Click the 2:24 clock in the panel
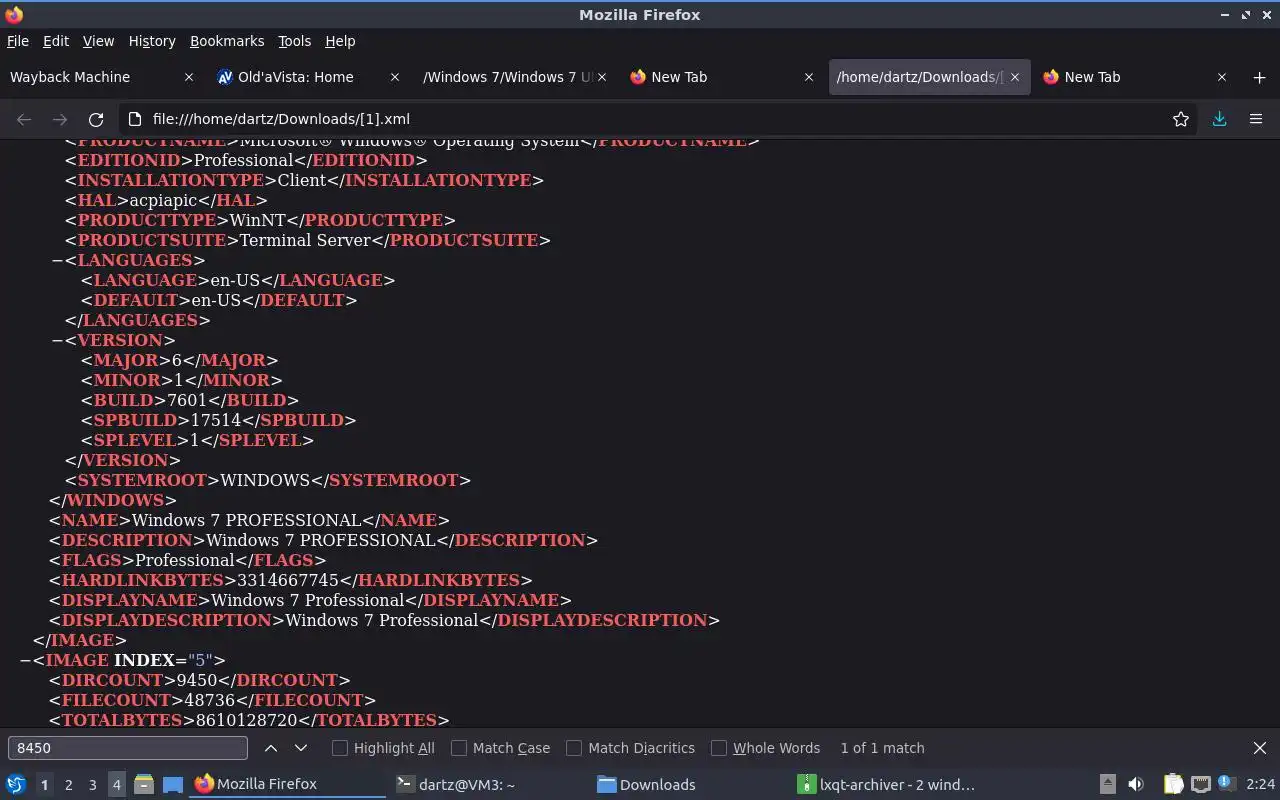The height and width of the screenshot is (800, 1280). point(1260,784)
